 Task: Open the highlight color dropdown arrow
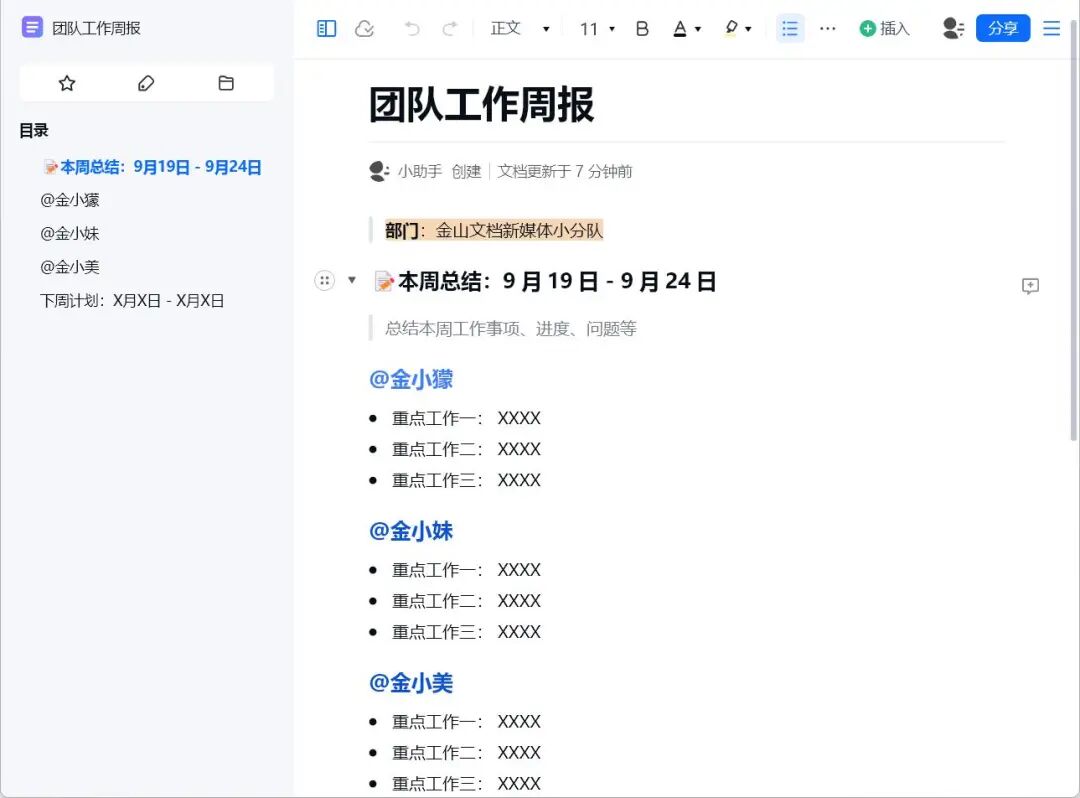click(748, 29)
